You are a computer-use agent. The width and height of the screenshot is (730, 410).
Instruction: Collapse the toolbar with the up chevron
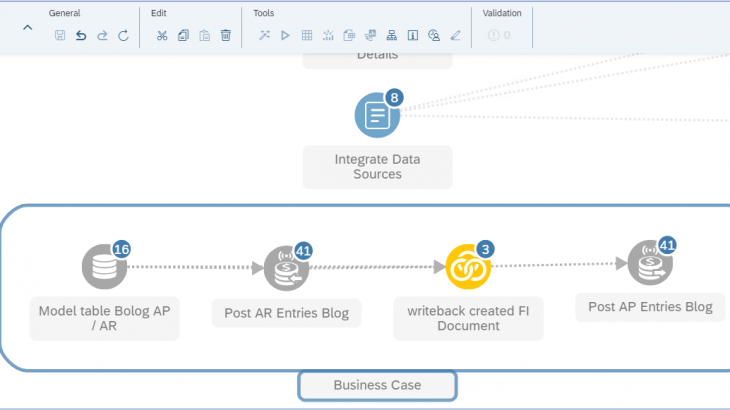point(27,28)
